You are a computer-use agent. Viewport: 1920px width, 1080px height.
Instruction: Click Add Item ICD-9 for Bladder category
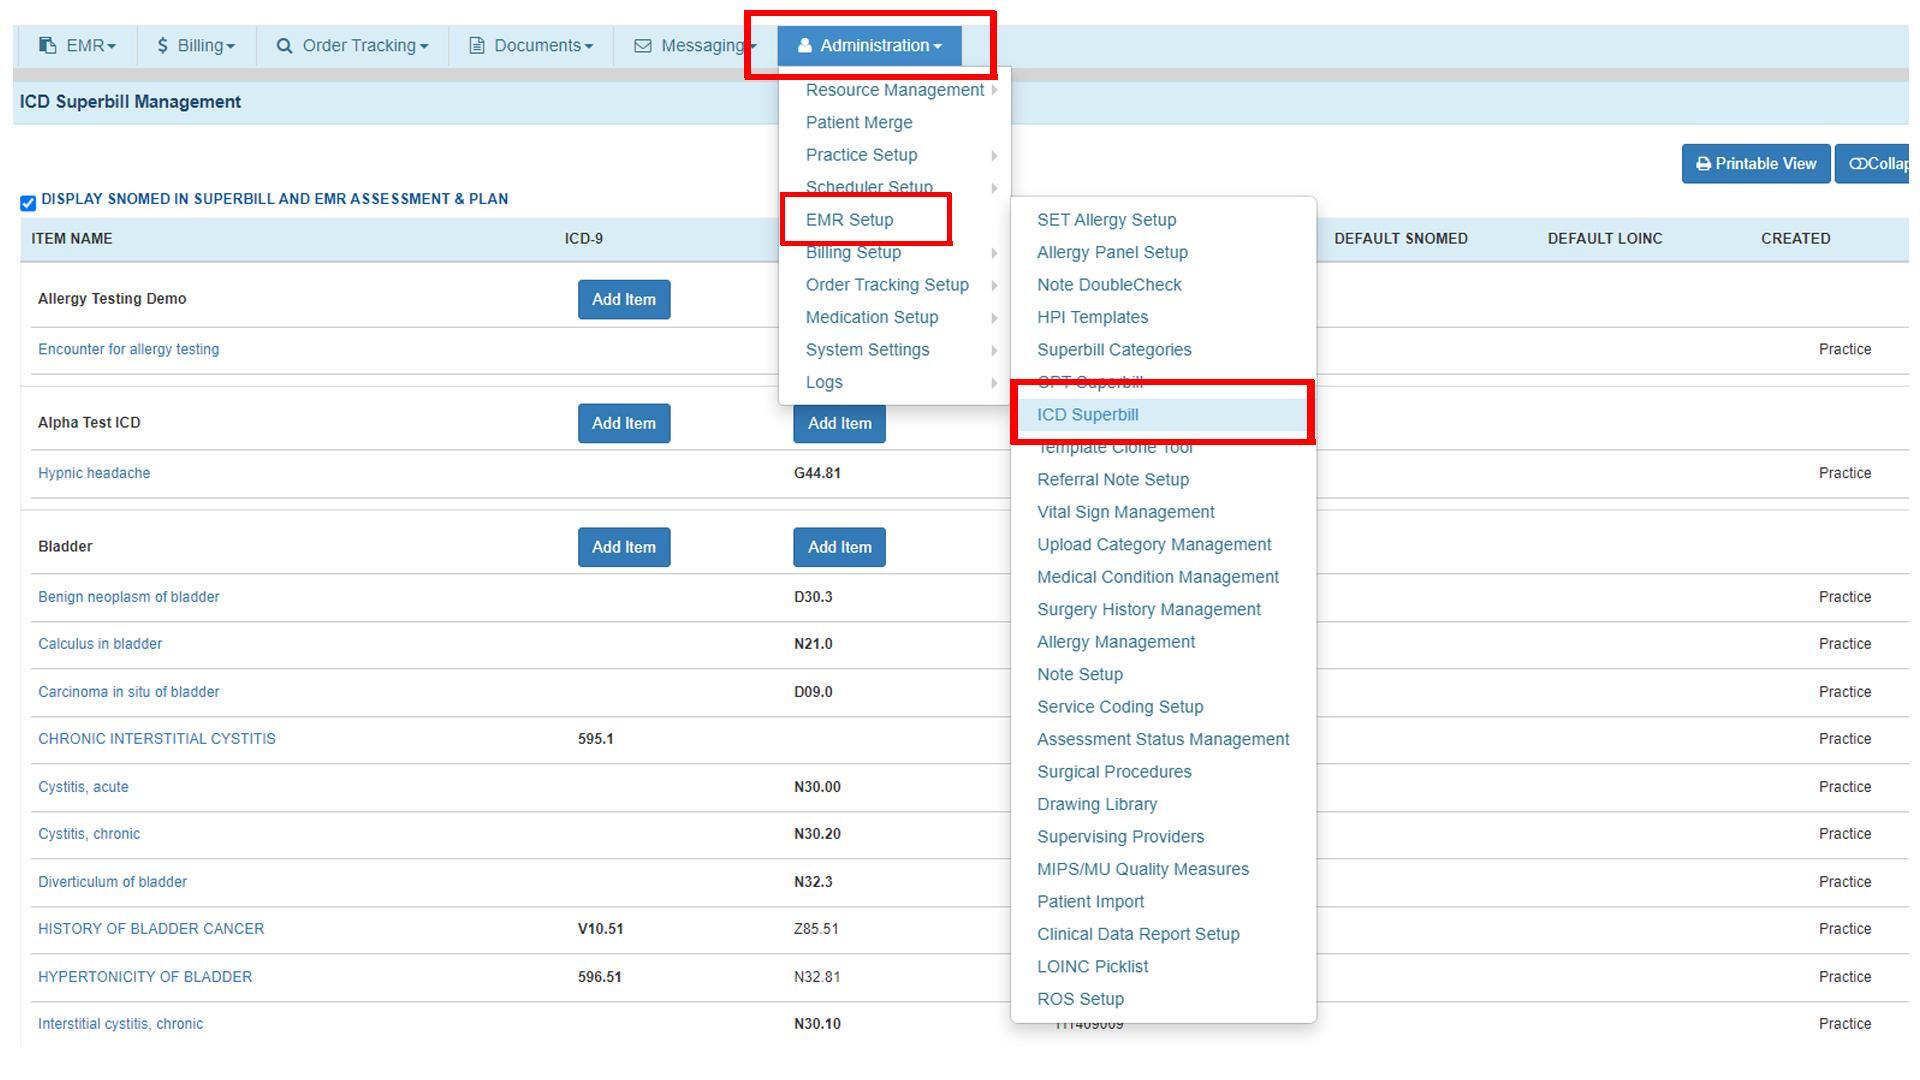pos(623,547)
